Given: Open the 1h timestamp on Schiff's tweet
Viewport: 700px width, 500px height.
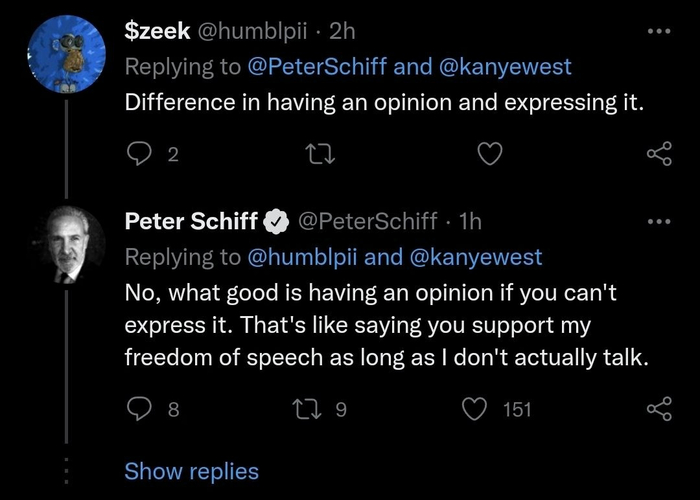Looking at the screenshot, I should (x=471, y=221).
